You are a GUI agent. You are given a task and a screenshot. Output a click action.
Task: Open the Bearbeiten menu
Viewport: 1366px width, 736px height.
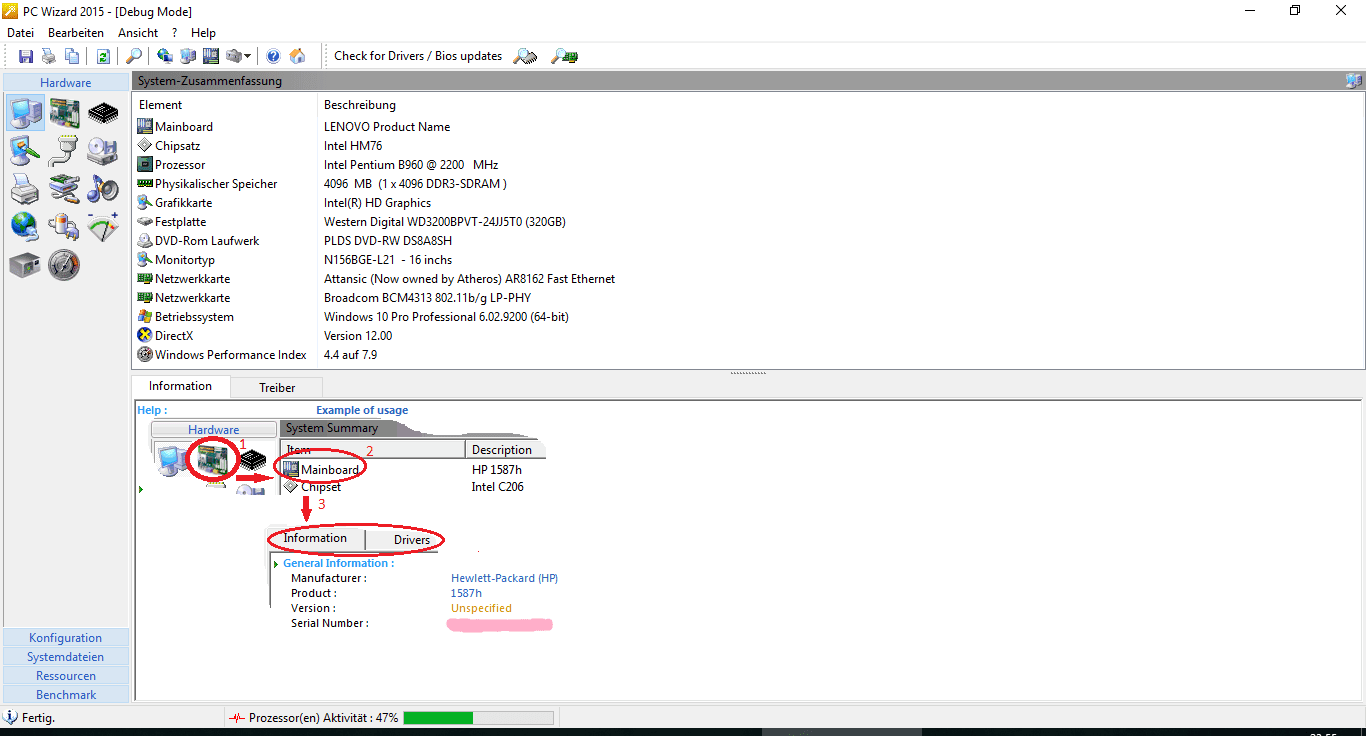[x=76, y=33]
